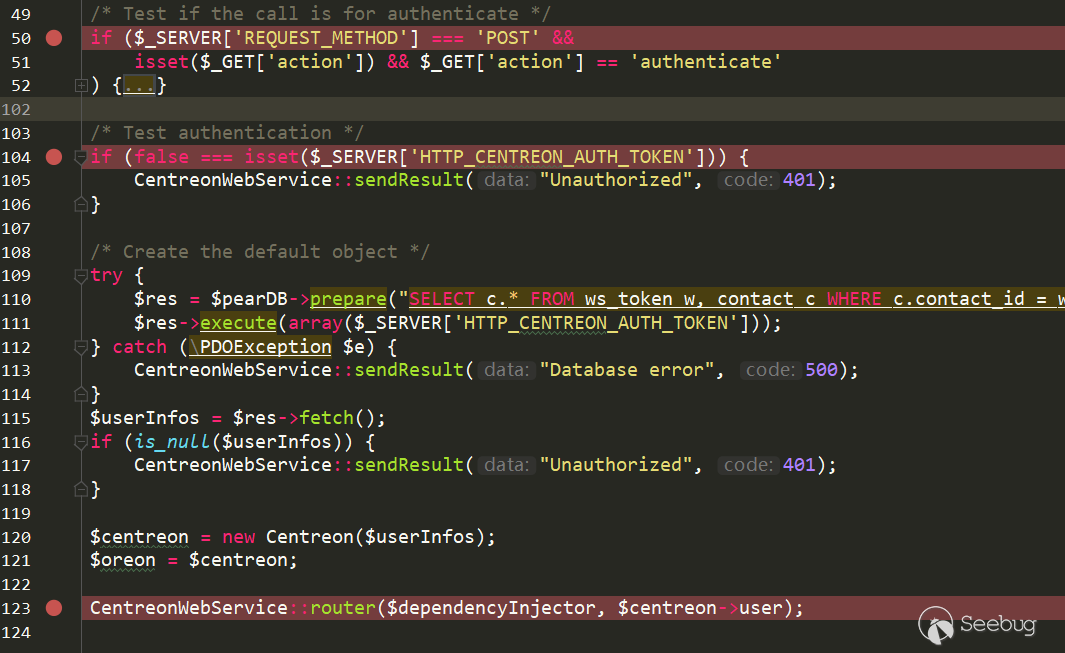The width and height of the screenshot is (1065, 653).
Task: Click the Centreon class name on line 120
Action: (x=310, y=537)
